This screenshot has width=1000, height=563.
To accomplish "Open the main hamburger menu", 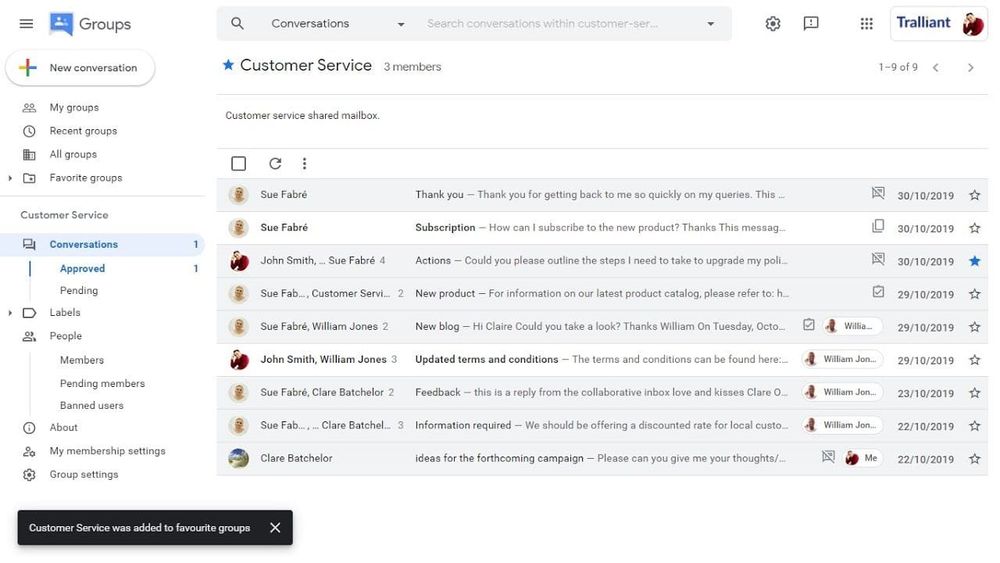I will pos(27,24).
